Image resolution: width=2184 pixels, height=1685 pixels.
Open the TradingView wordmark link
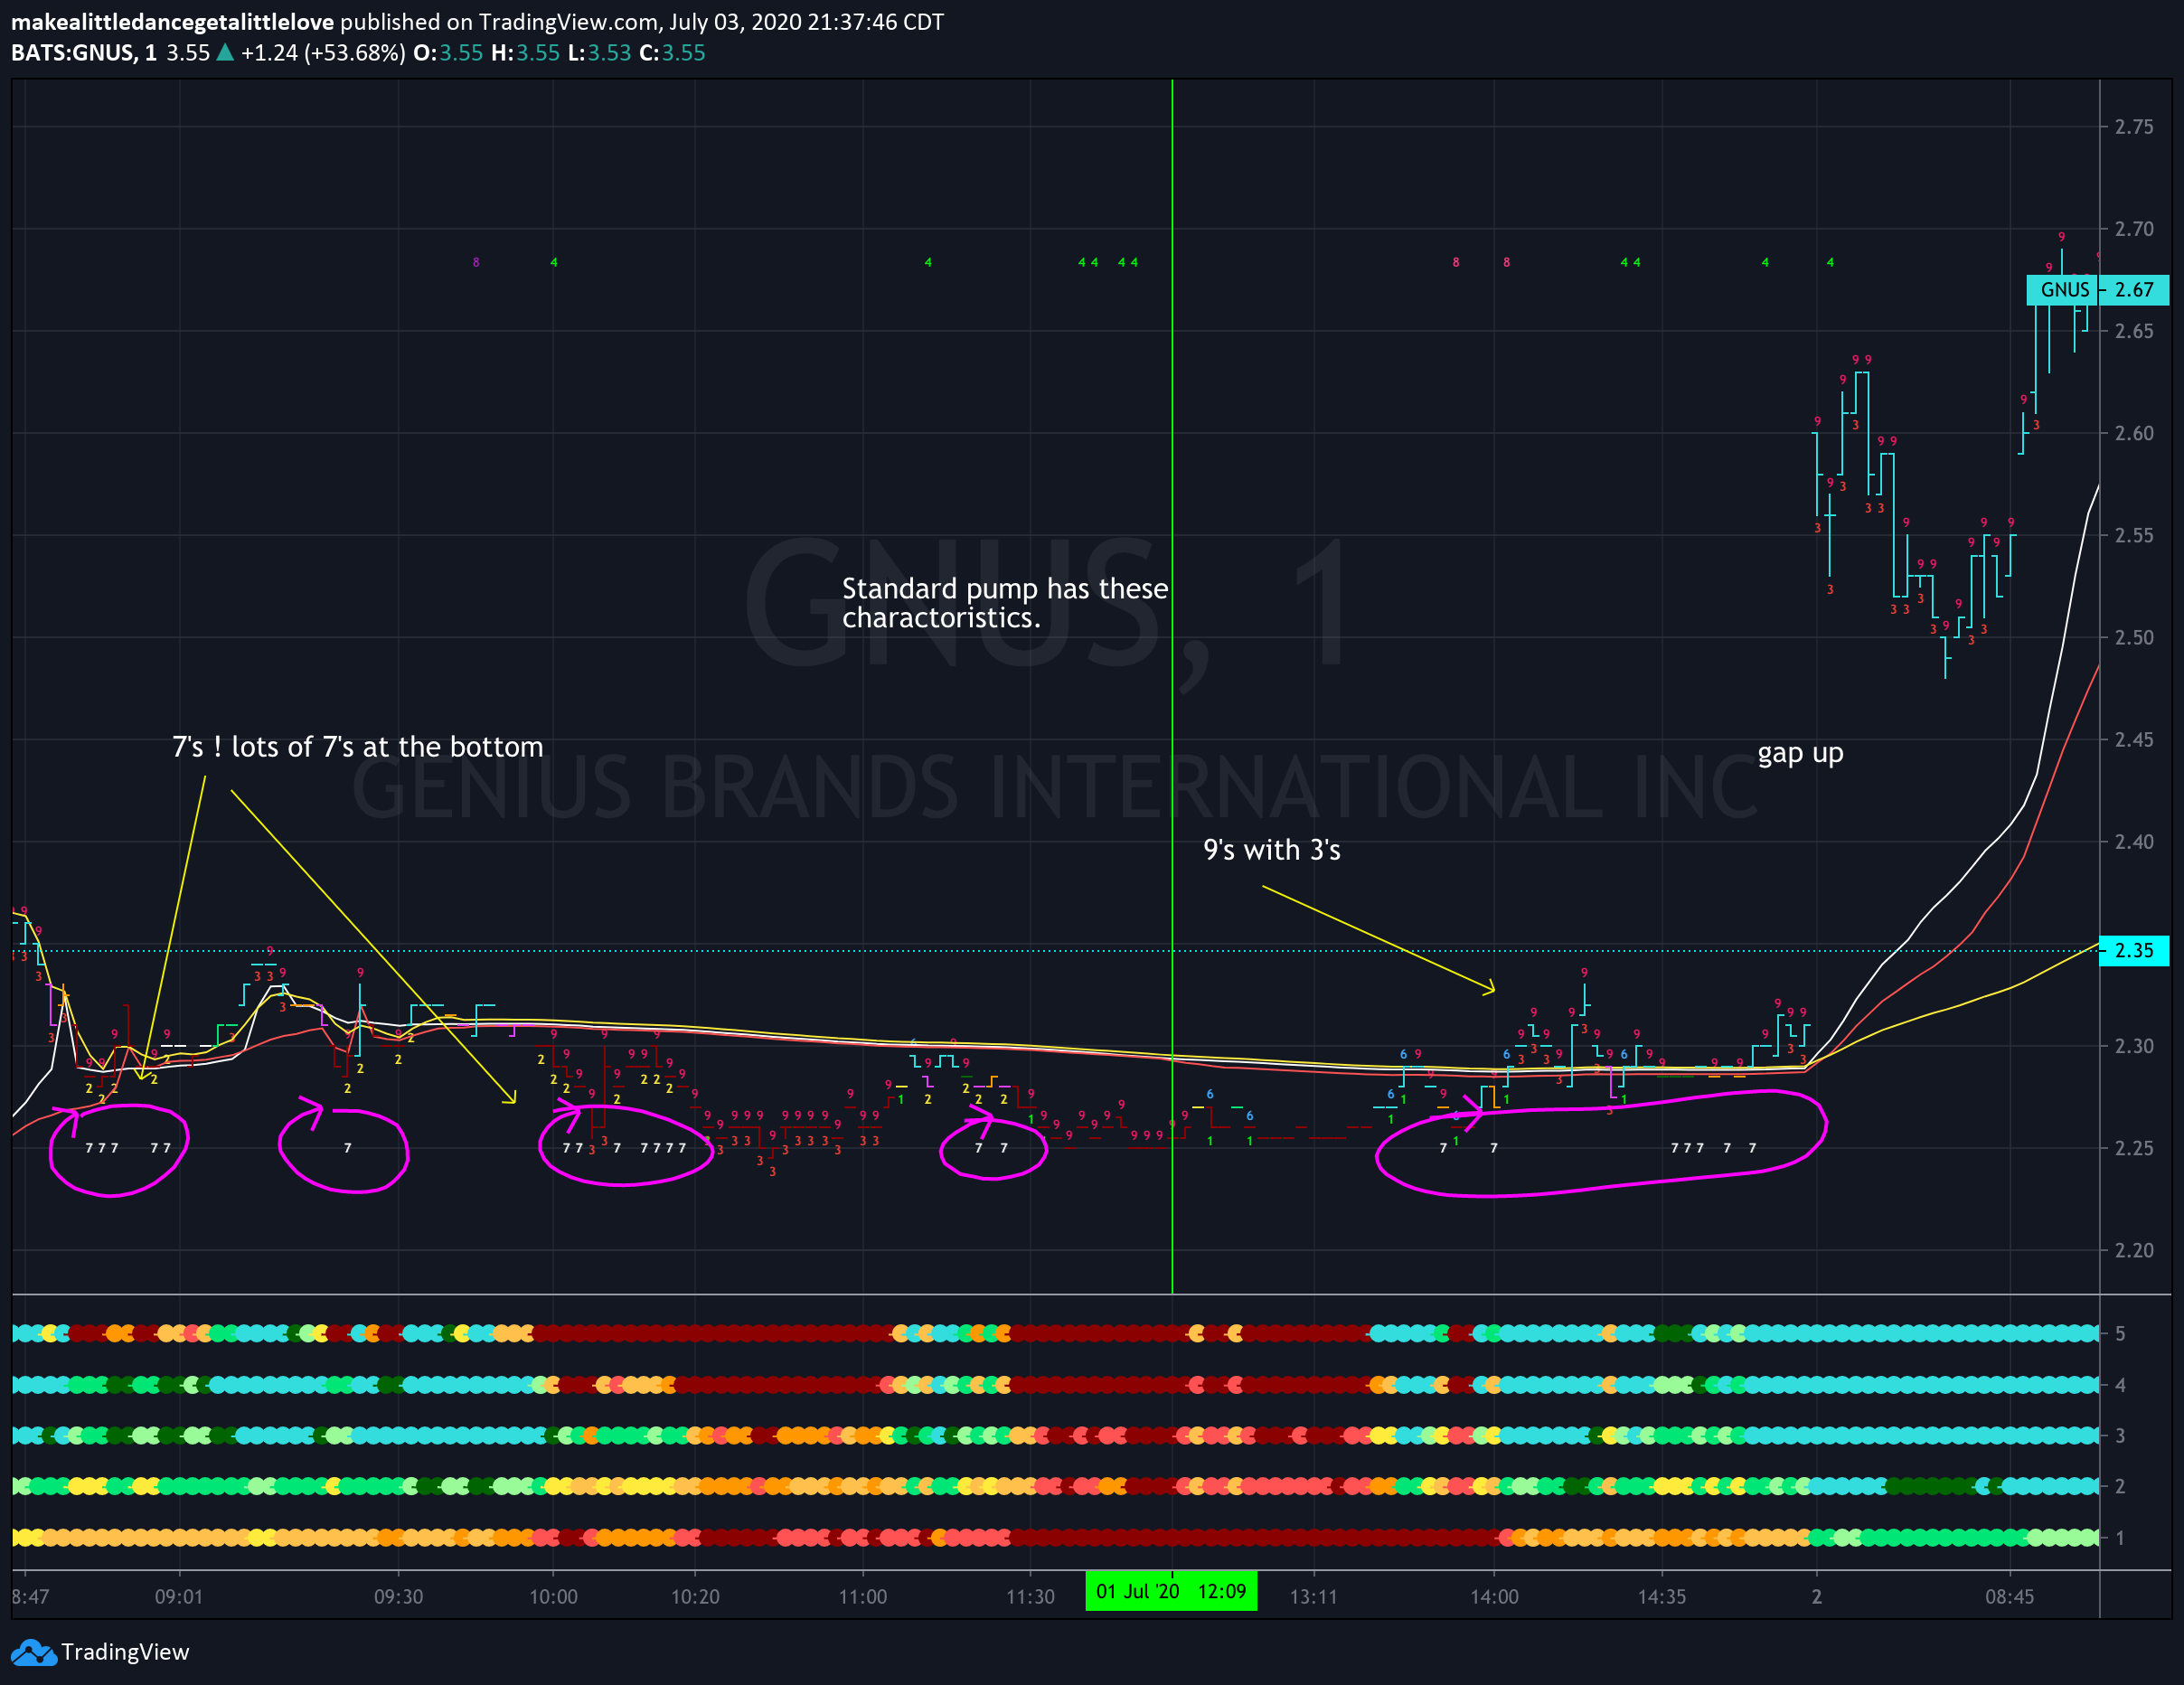point(125,1652)
